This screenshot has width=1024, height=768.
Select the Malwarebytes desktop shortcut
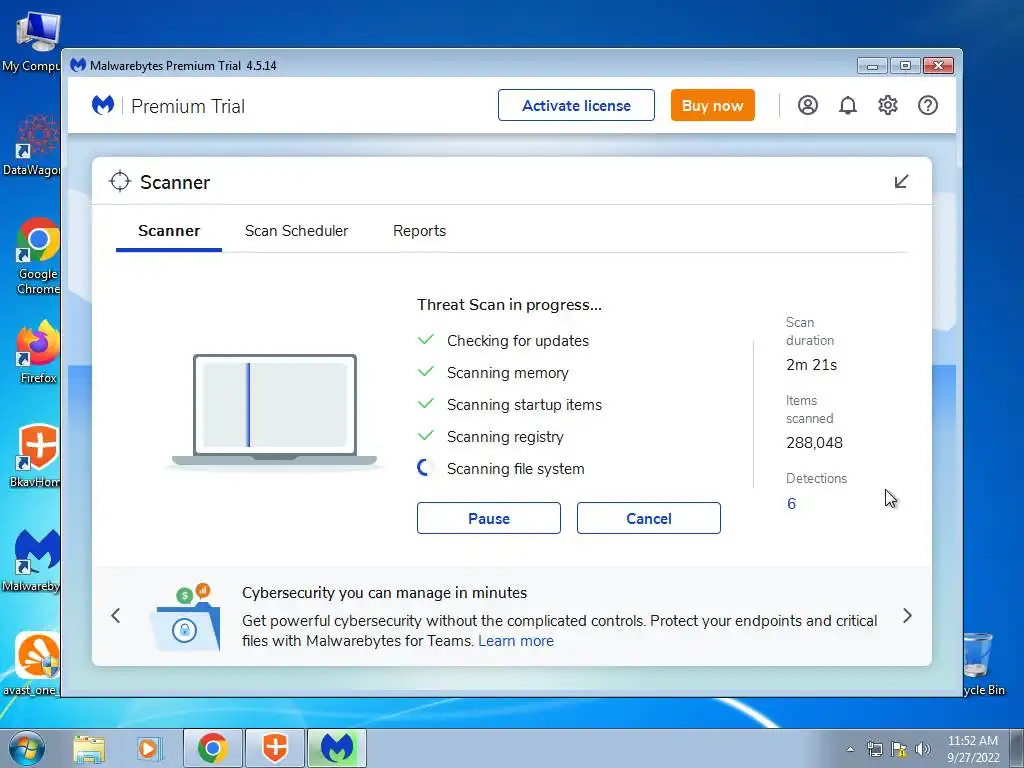(x=33, y=560)
